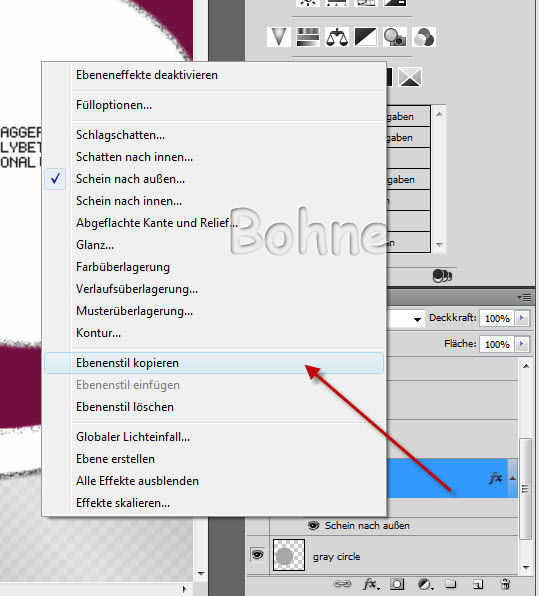The width and height of the screenshot is (539, 596).
Task: Open the Hue/Saturation adjustment icon
Action: (x=308, y=37)
